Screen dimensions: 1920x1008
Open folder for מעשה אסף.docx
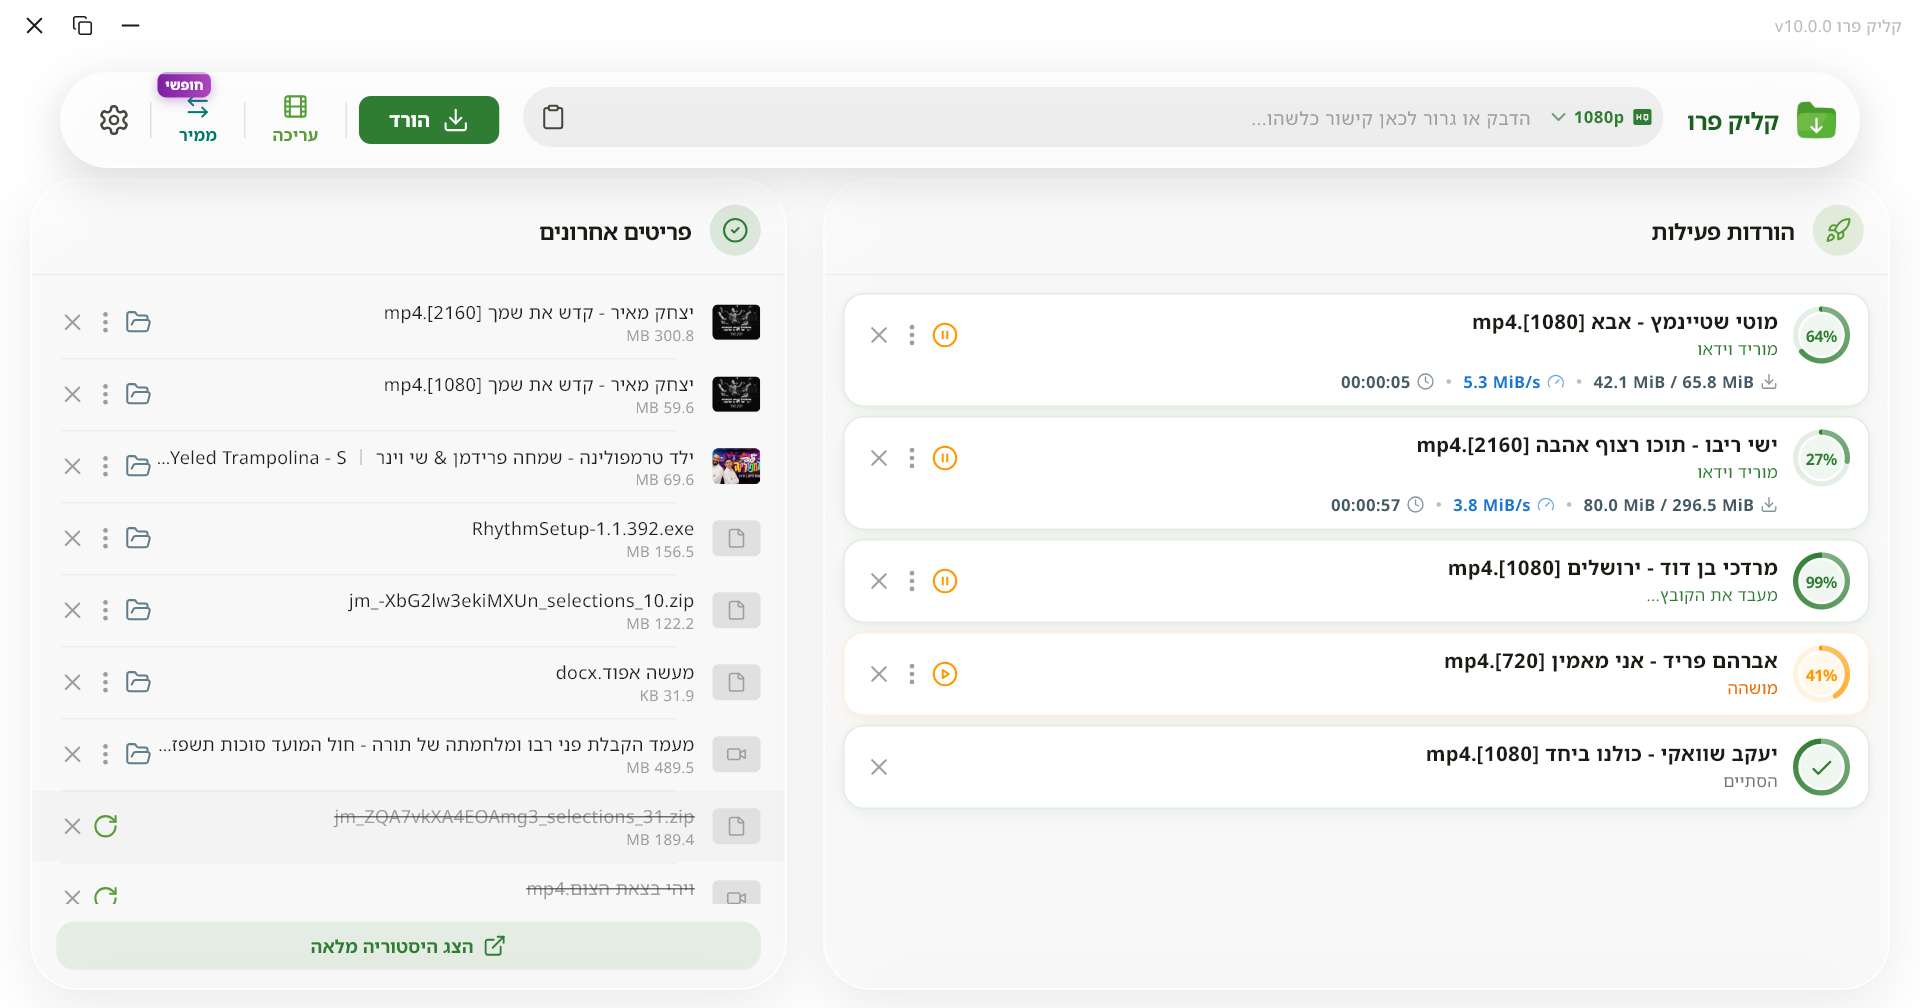tap(138, 682)
